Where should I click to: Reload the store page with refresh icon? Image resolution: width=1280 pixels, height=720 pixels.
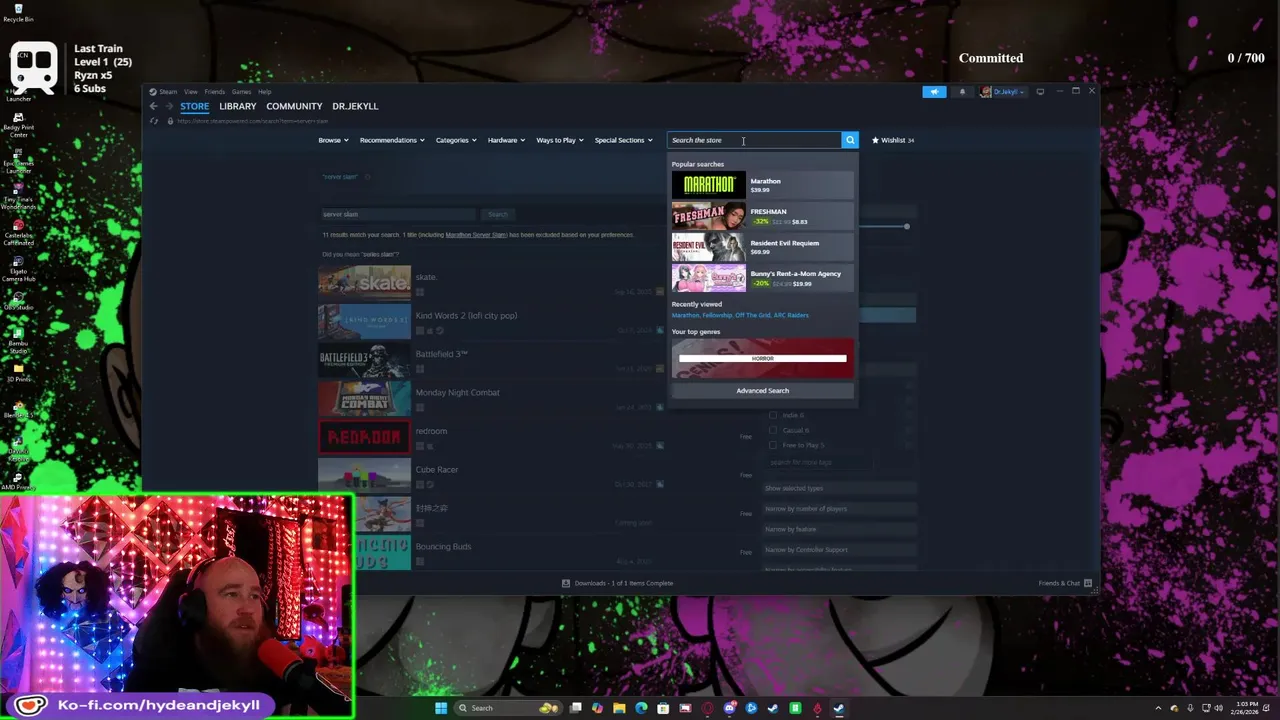pos(153,121)
